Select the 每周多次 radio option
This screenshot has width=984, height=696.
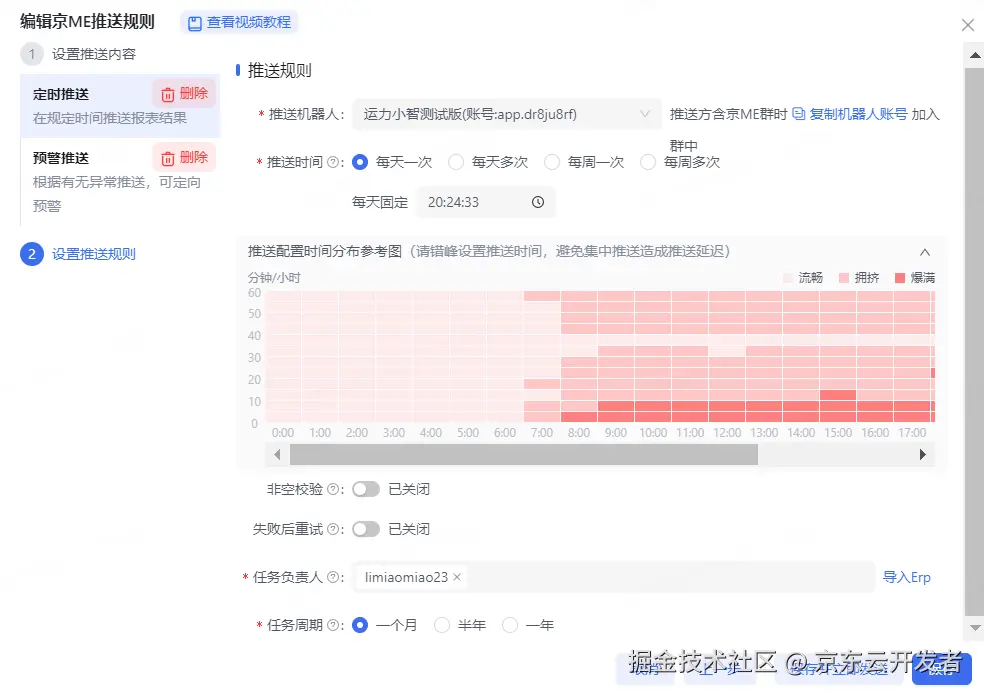tap(680, 163)
